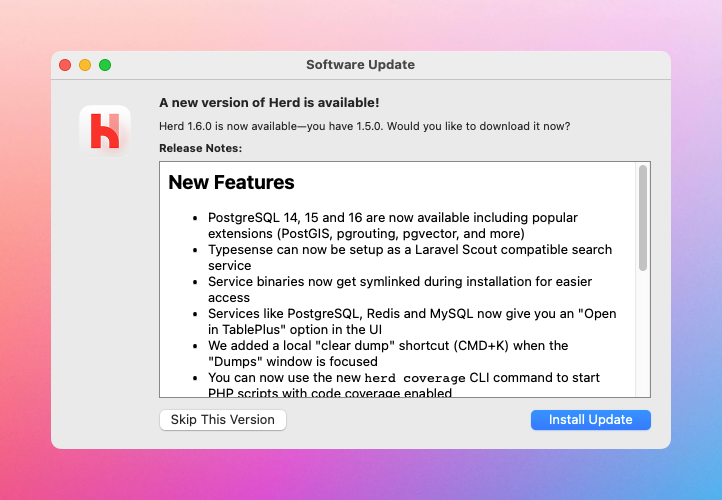Viewport: 722px width, 500px height.
Task: Maximize window with the green button
Action: (x=105, y=65)
